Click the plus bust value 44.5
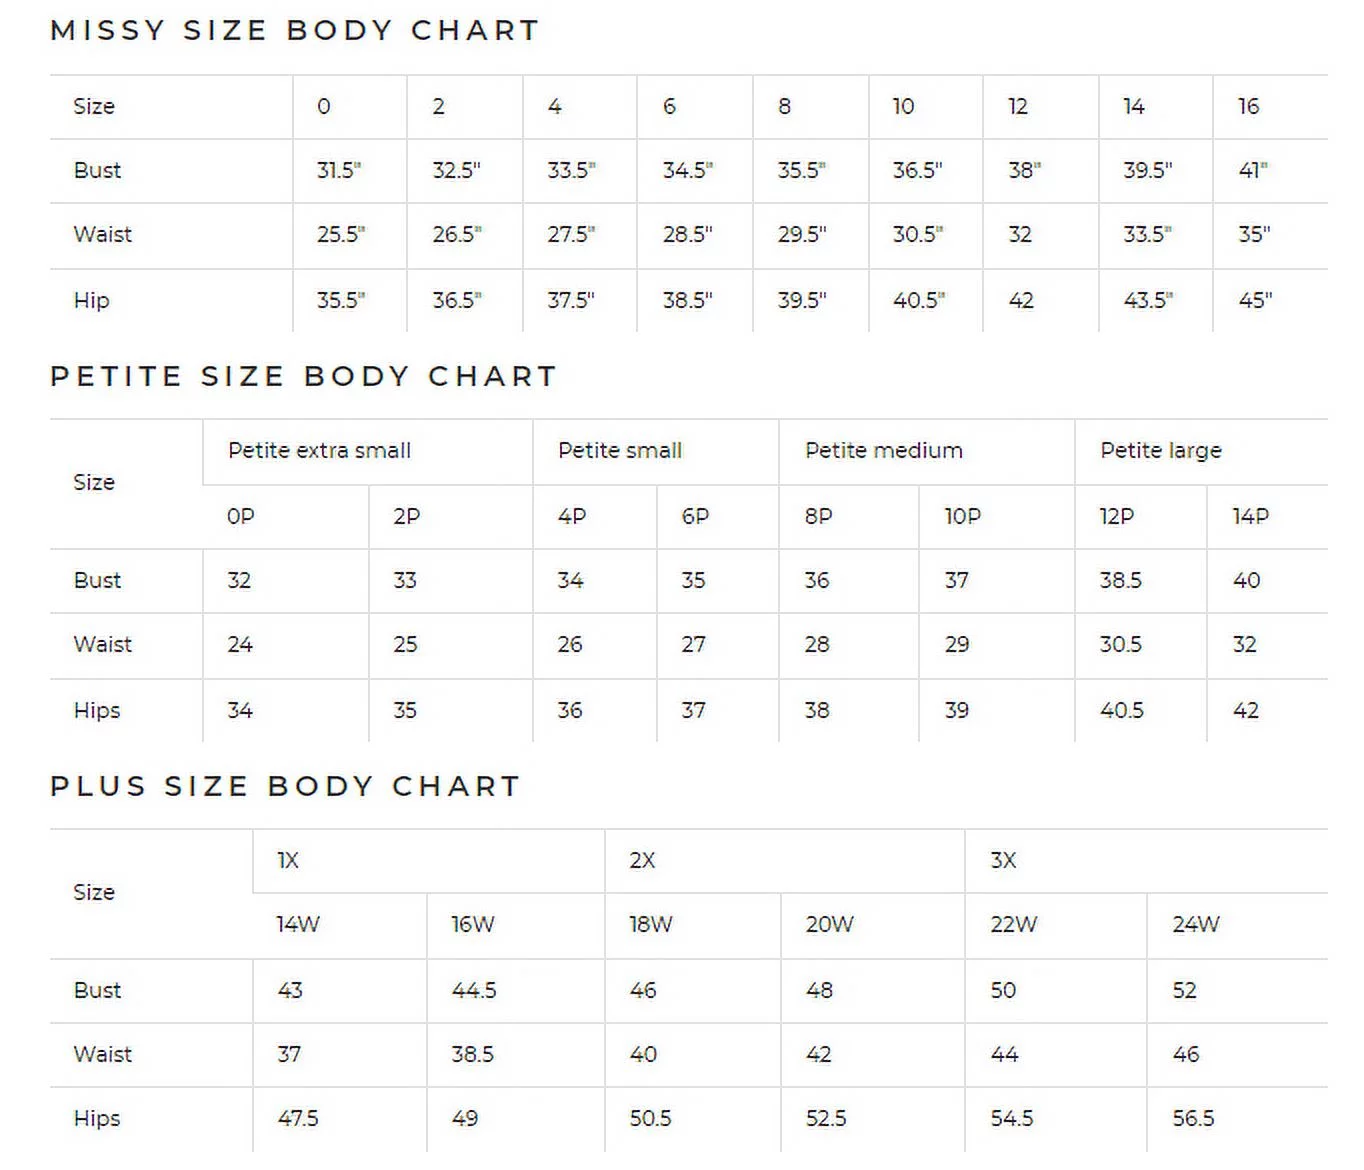 pos(474,990)
